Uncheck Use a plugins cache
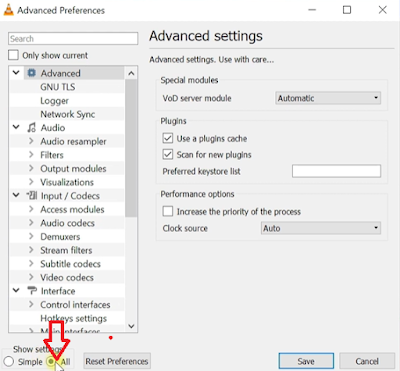 click(168, 138)
